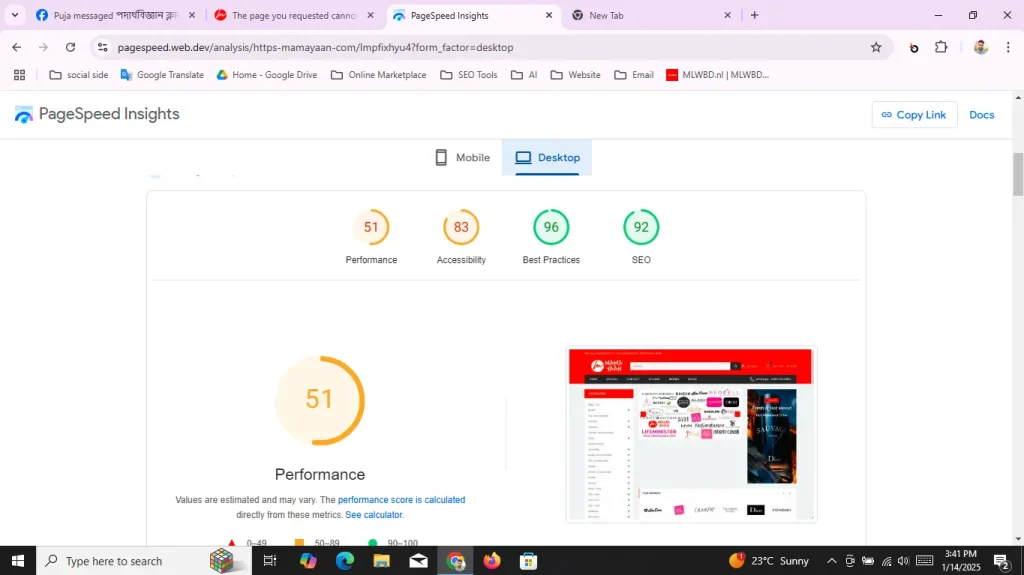Click the website screenshot thumbnail
The width and height of the screenshot is (1024, 575).
[691, 434]
